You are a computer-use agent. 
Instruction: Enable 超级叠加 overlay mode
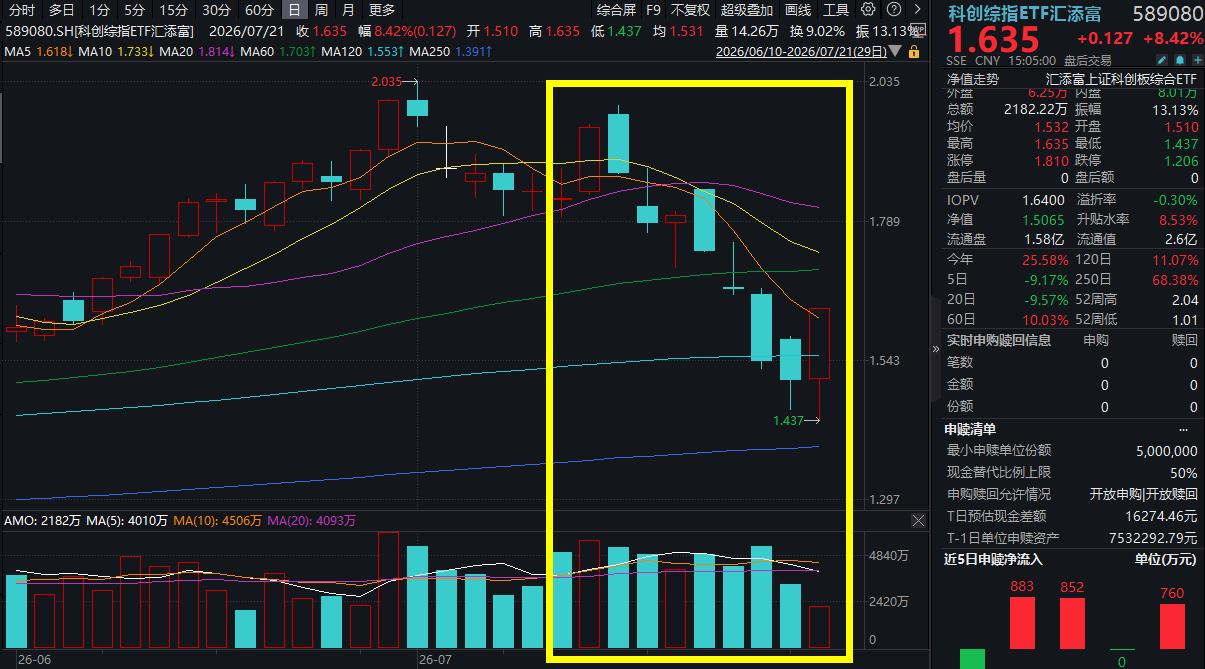click(x=747, y=10)
